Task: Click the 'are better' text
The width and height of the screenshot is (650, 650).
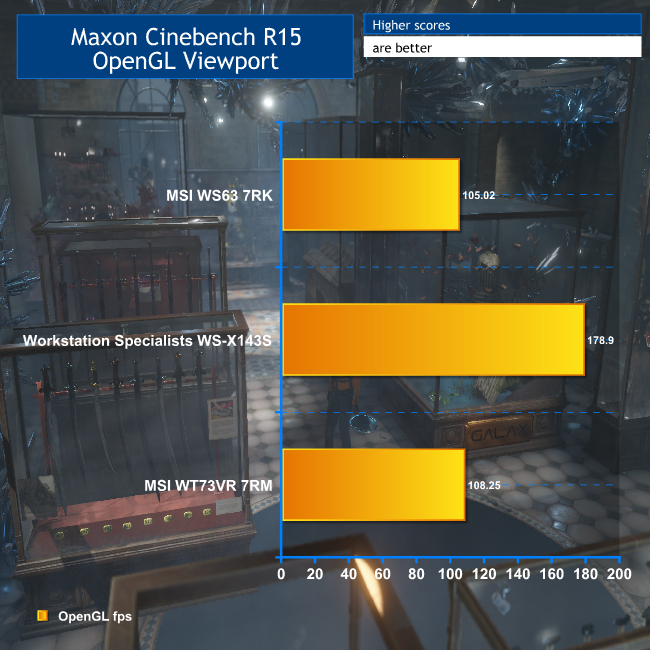Action: [x=402, y=48]
